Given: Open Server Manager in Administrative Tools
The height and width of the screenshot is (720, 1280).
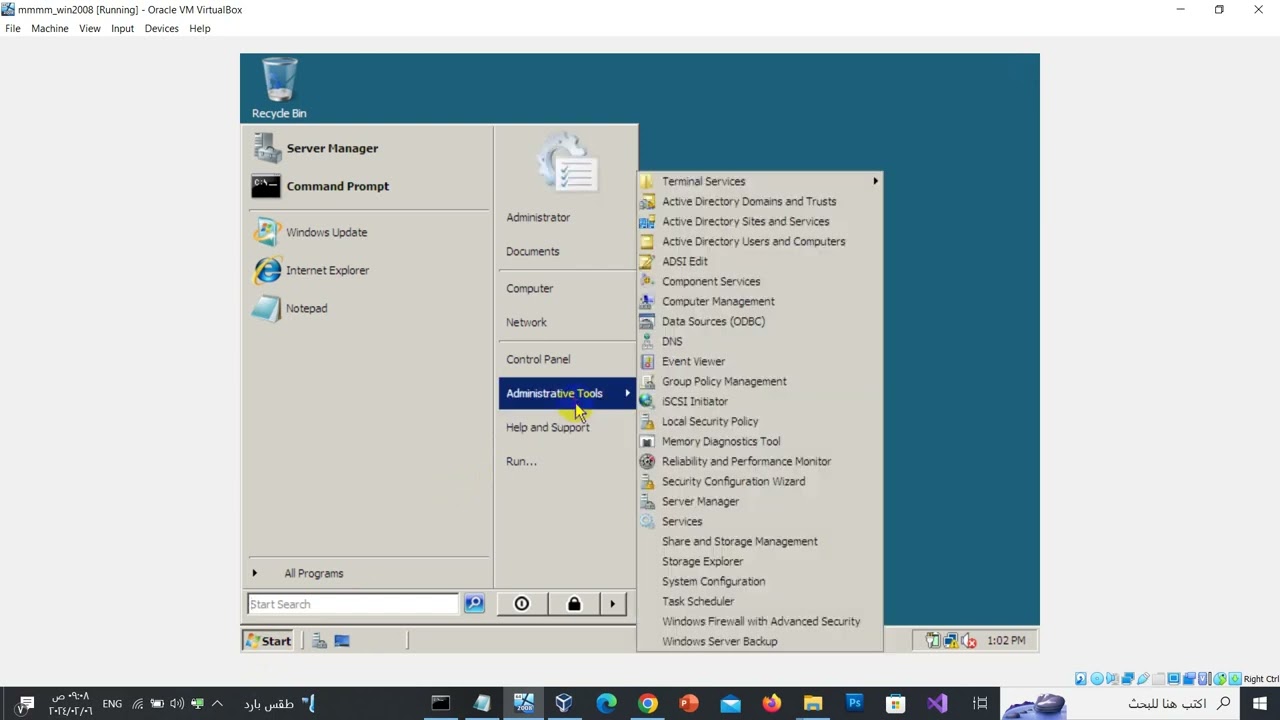Looking at the screenshot, I should pyautogui.click(x=760, y=501).
